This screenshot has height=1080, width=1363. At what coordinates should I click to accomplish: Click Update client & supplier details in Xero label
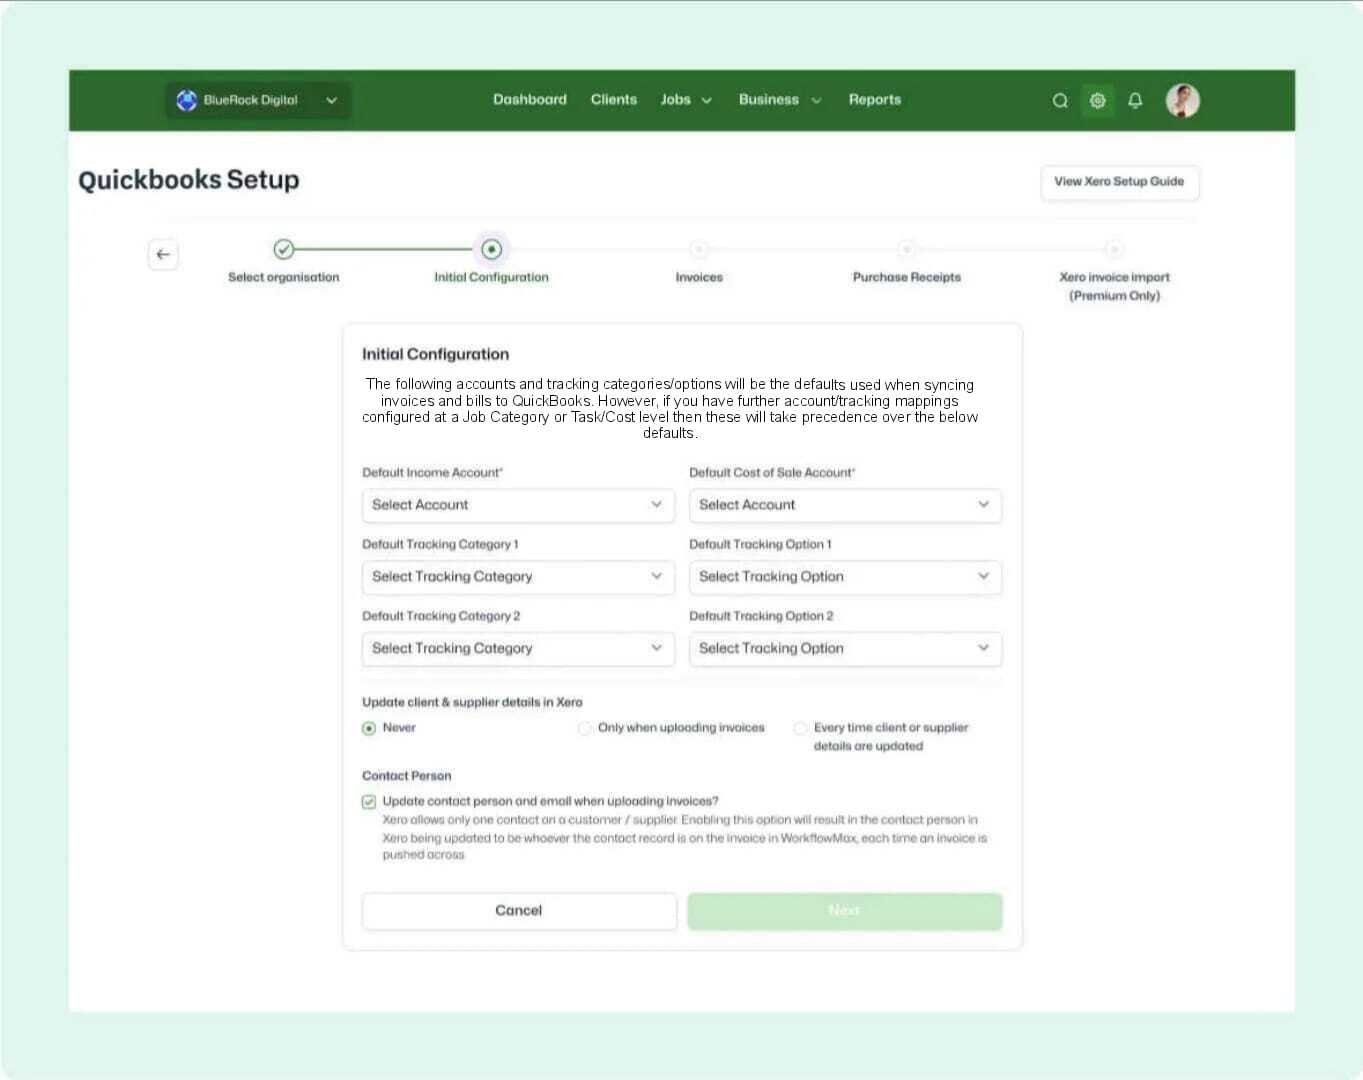click(472, 702)
